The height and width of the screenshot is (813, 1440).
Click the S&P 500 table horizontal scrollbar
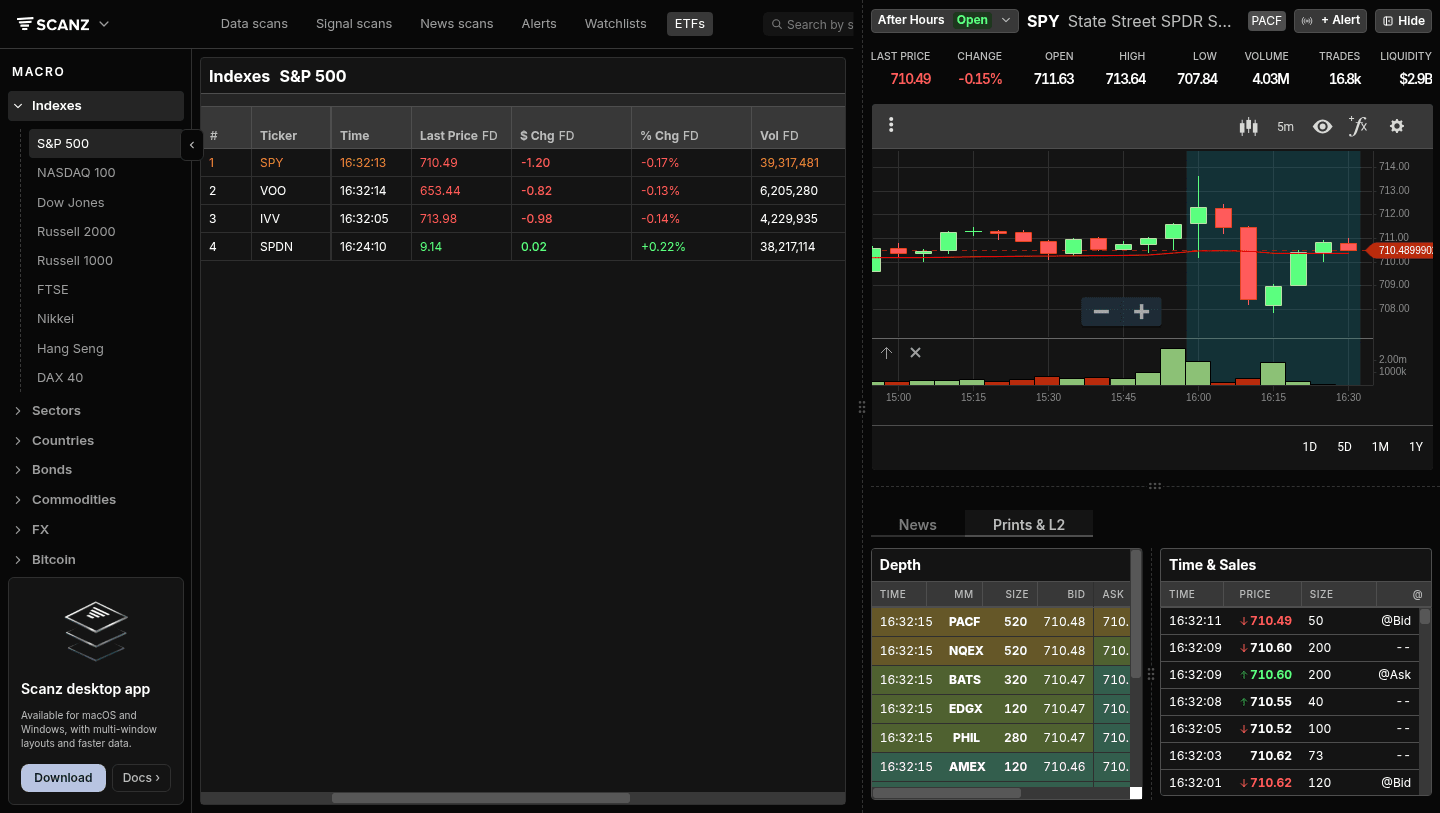[480, 798]
